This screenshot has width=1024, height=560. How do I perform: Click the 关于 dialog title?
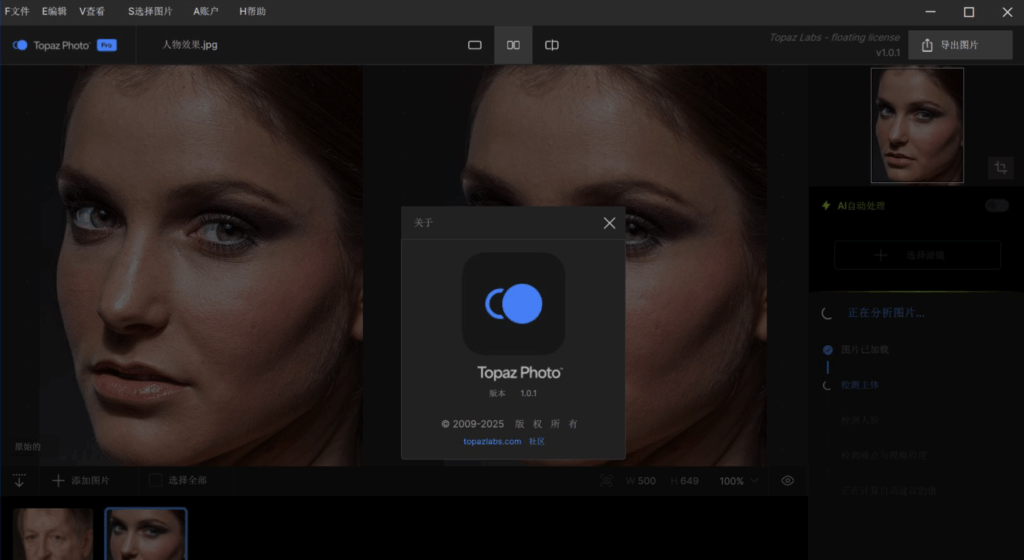(423, 223)
